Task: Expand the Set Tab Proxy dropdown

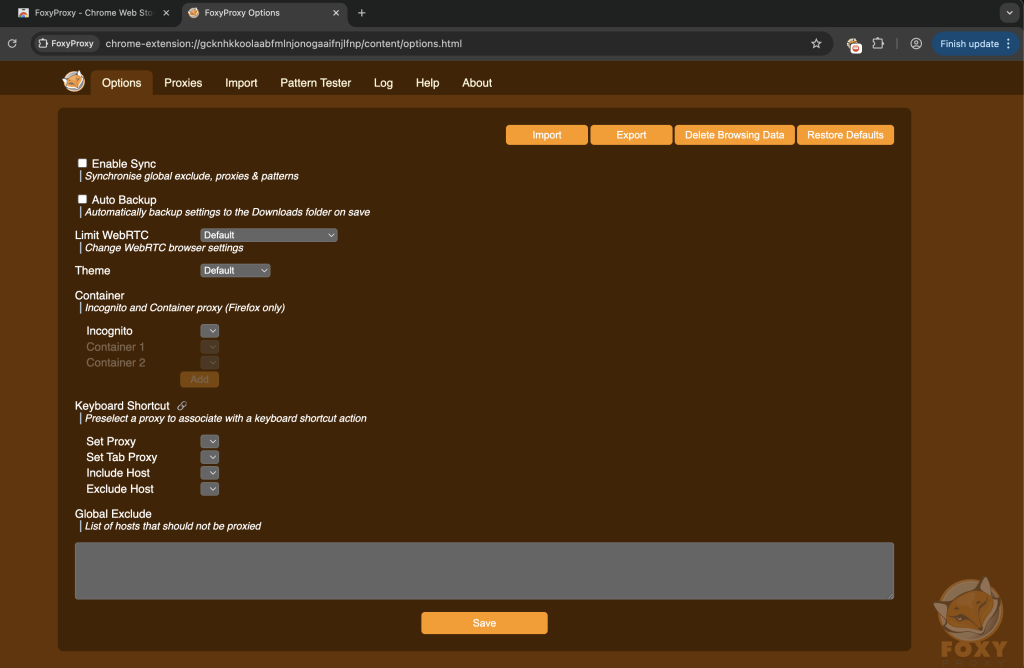Action: 209,457
